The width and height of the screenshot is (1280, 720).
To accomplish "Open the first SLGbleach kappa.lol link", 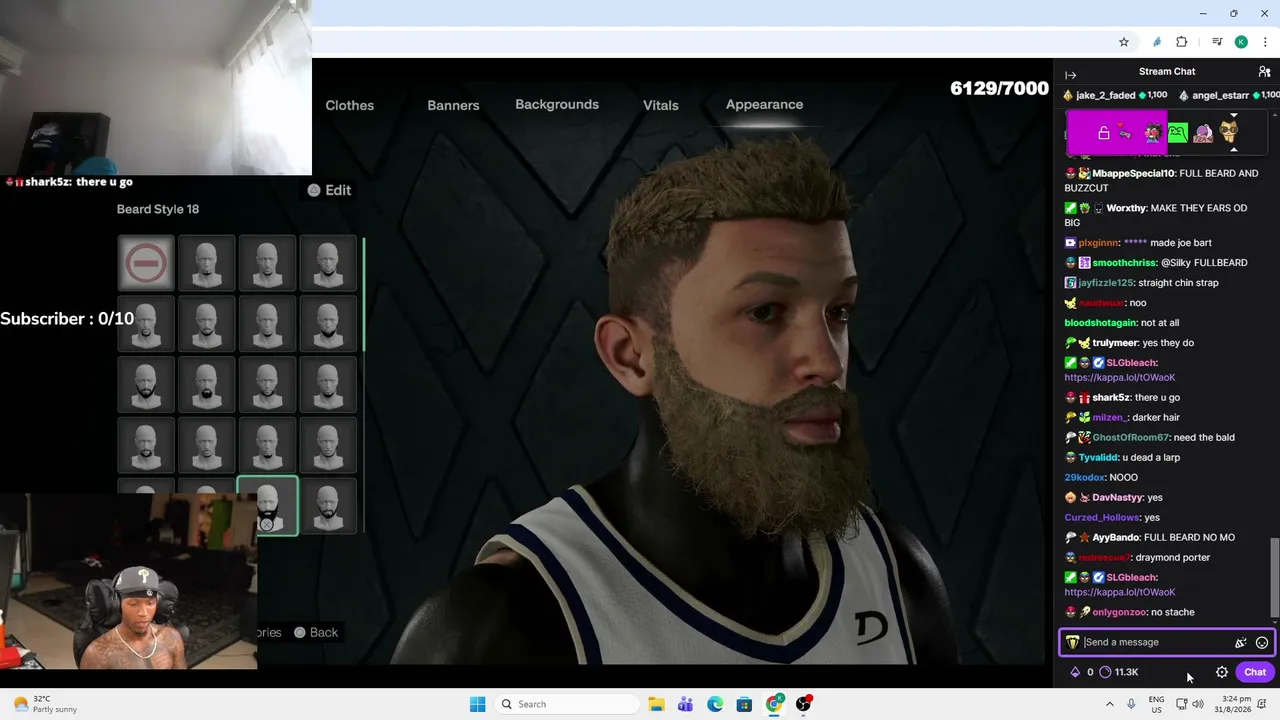I will click(1119, 378).
